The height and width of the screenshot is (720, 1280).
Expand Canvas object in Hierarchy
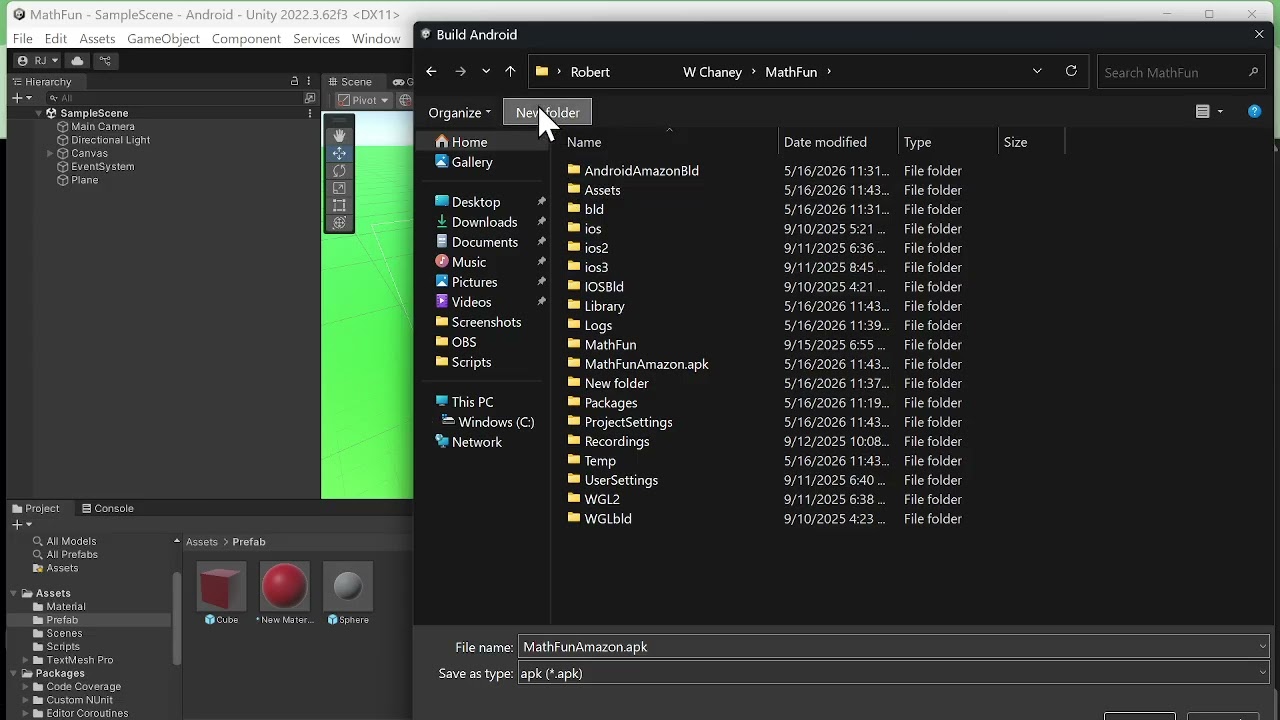(x=50, y=153)
